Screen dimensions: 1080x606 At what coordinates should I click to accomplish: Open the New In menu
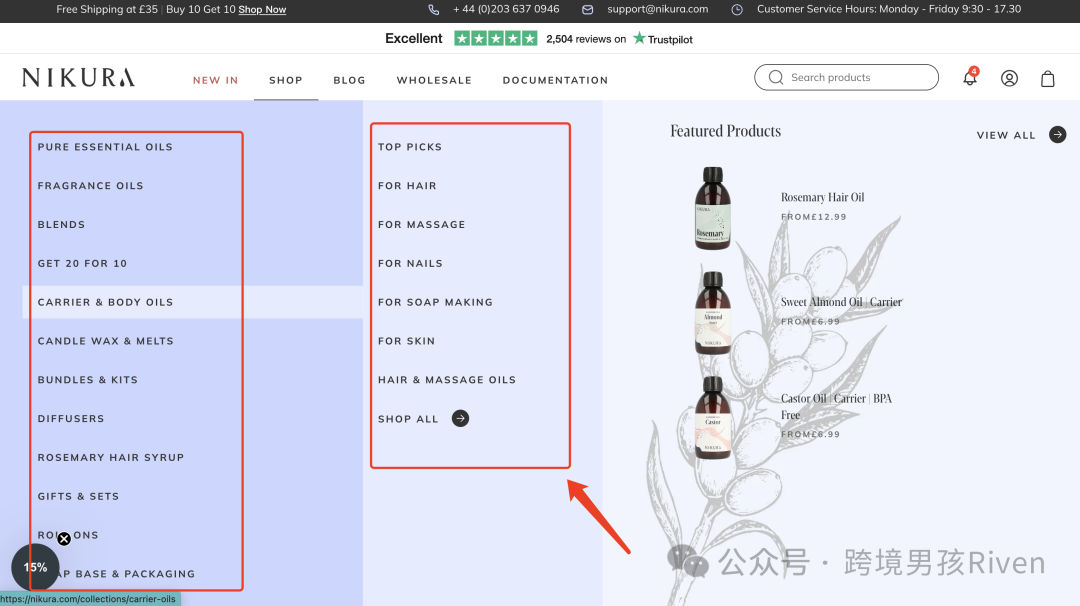coord(216,80)
